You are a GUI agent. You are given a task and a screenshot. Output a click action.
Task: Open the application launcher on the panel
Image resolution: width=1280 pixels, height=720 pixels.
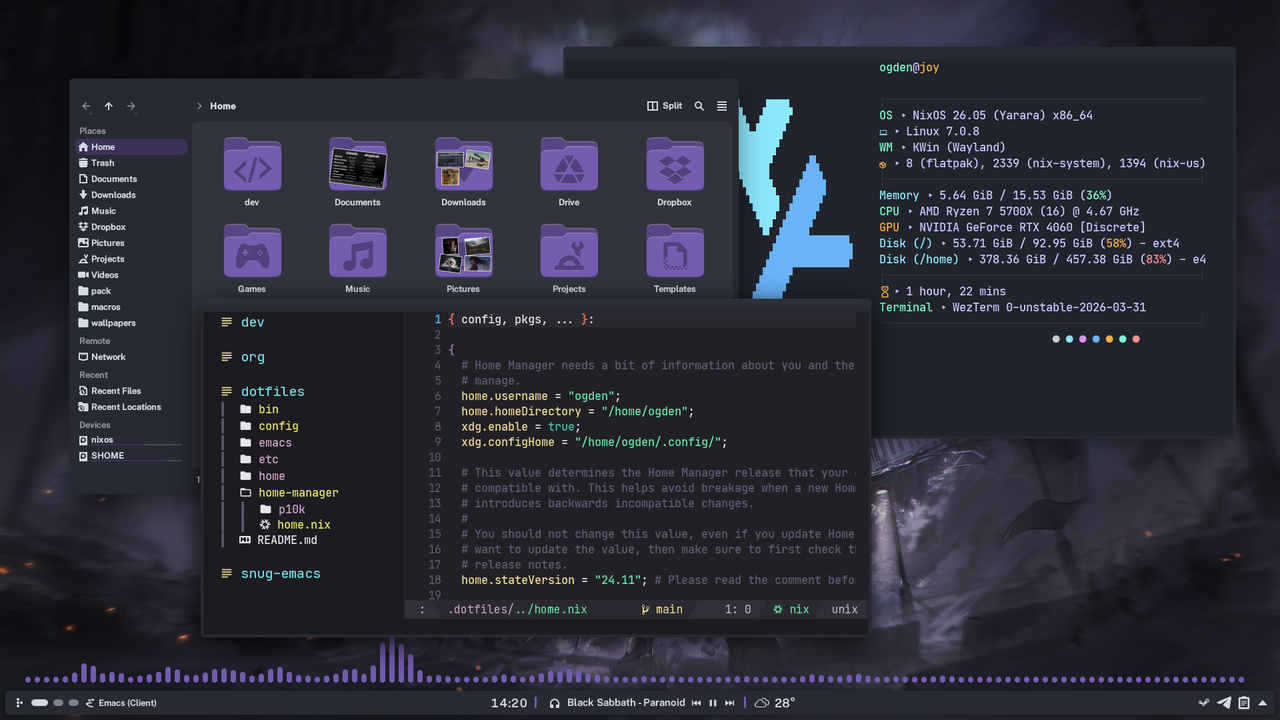point(19,703)
